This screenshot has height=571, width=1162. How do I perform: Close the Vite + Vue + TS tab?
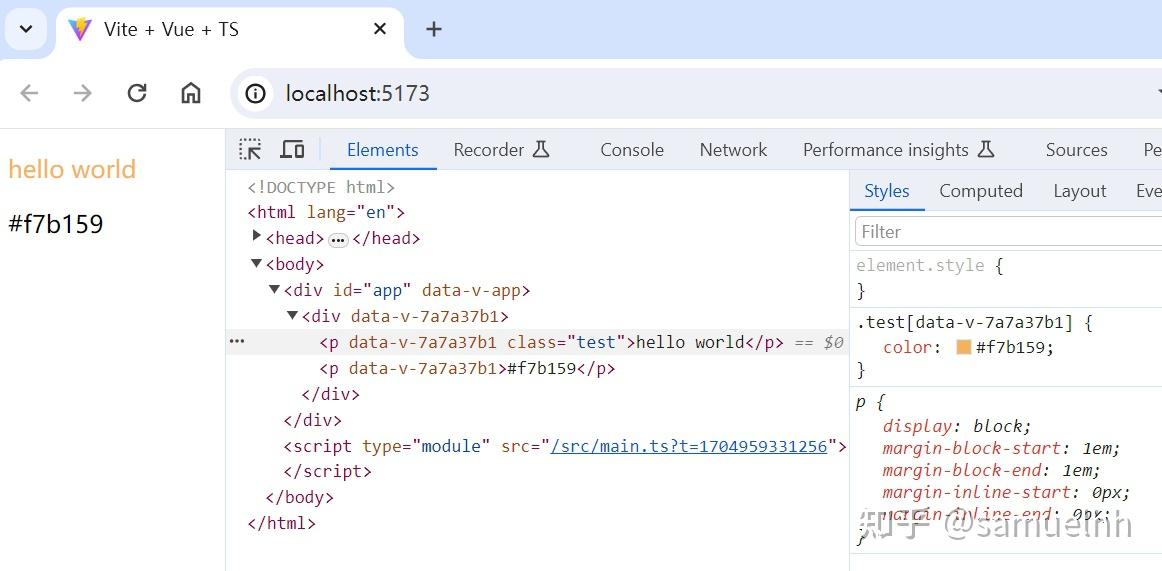pyautogui.click(x=380, y=29)
